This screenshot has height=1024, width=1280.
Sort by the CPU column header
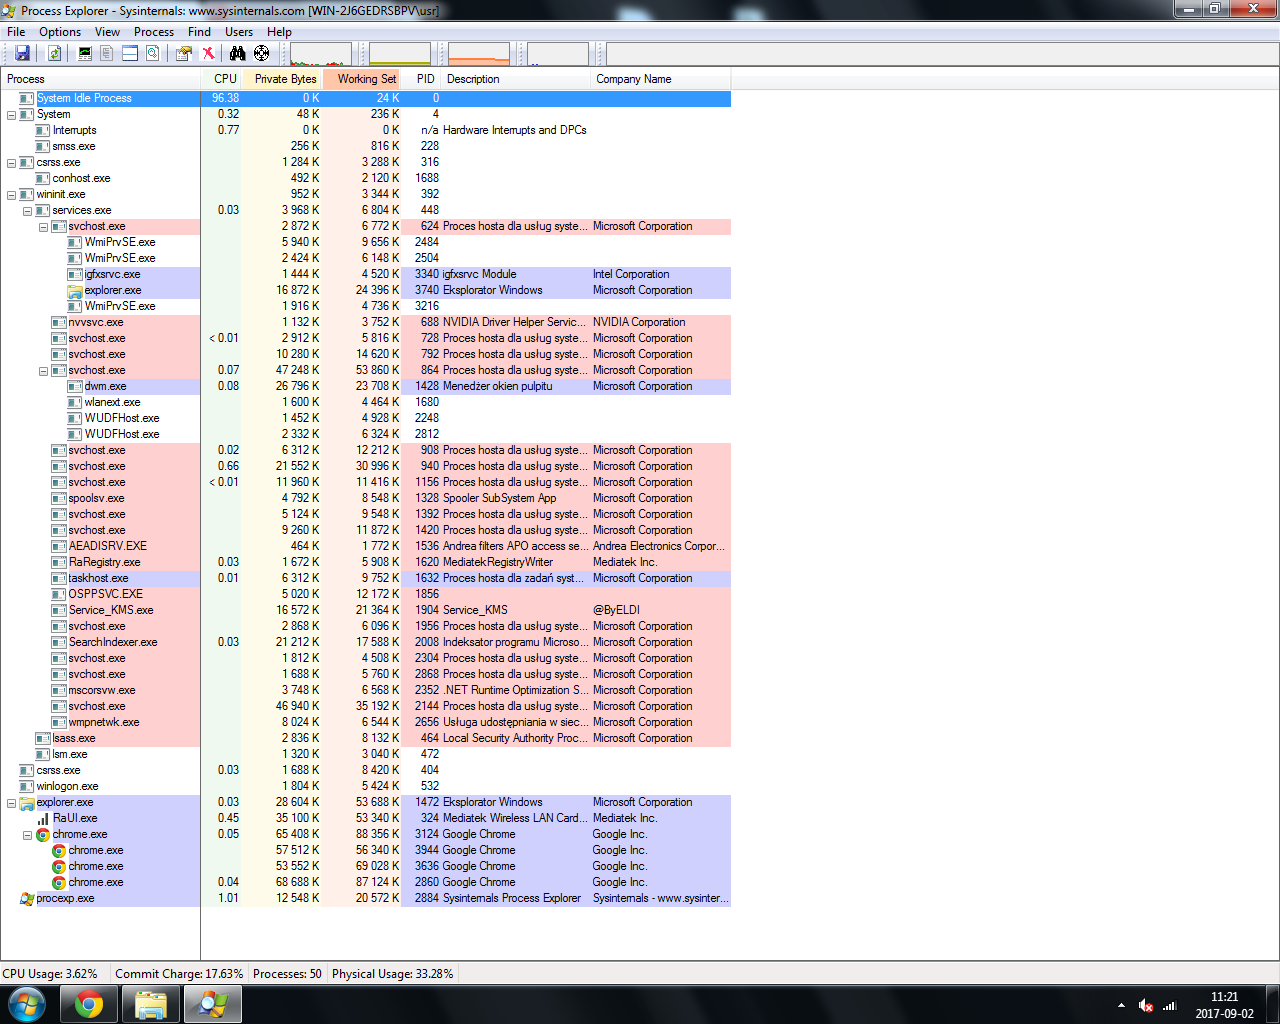tap(221, 79)
